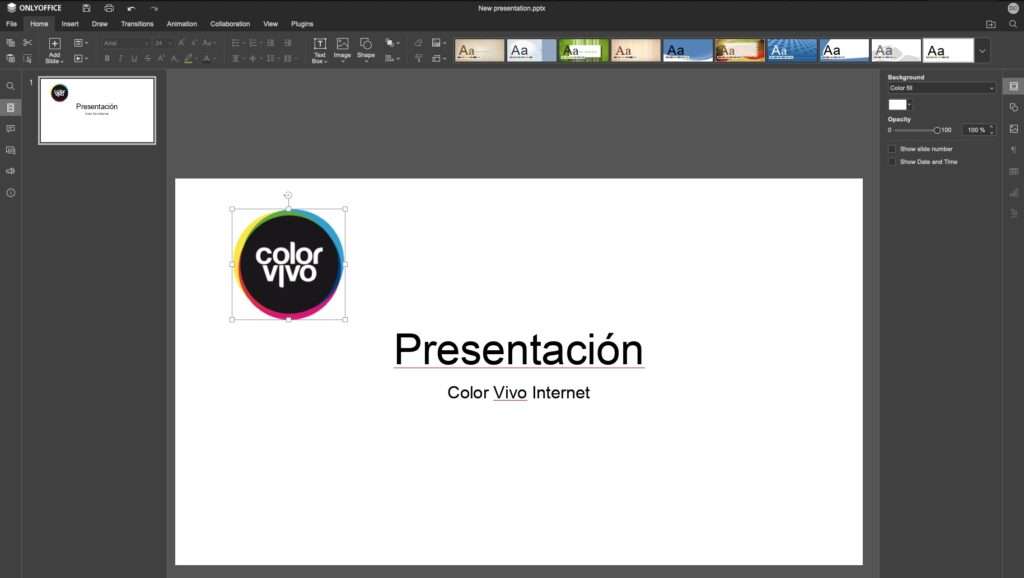Switch to the Collaboration tab
The image size is (1024, 578).
coord(230,24)
